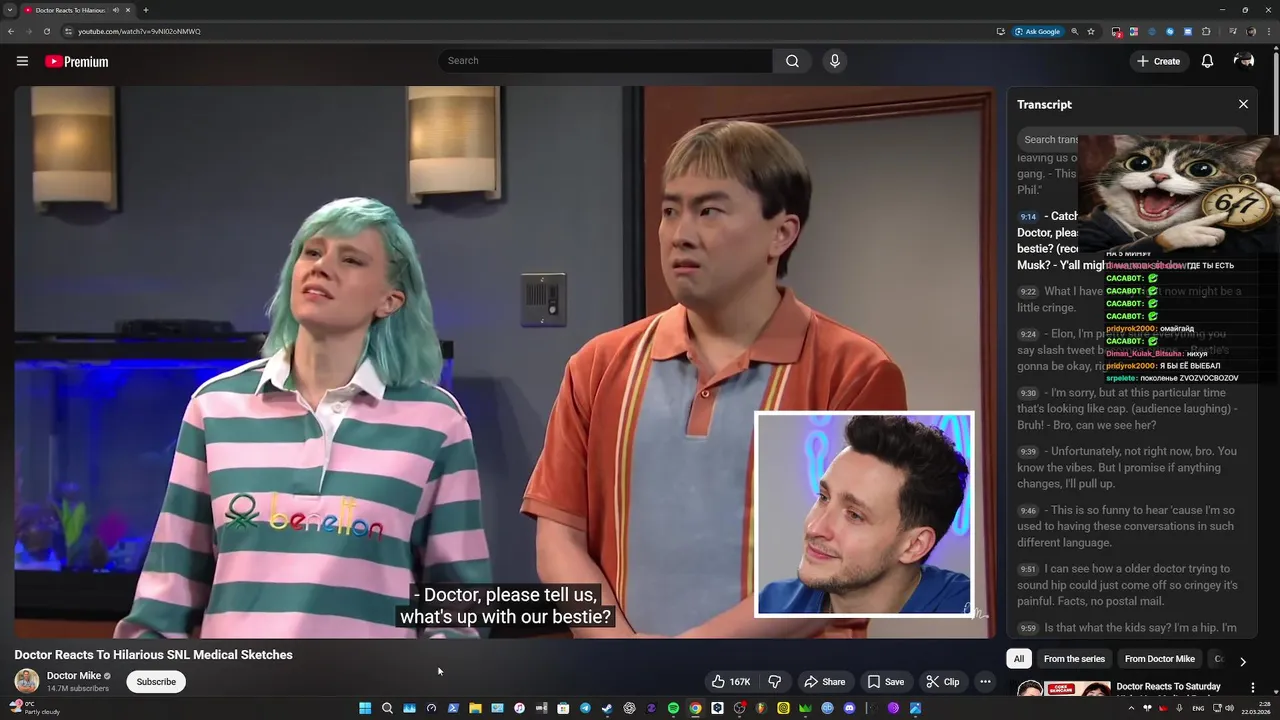
Task: Open Chrome media control icon
Action: 1233,31
